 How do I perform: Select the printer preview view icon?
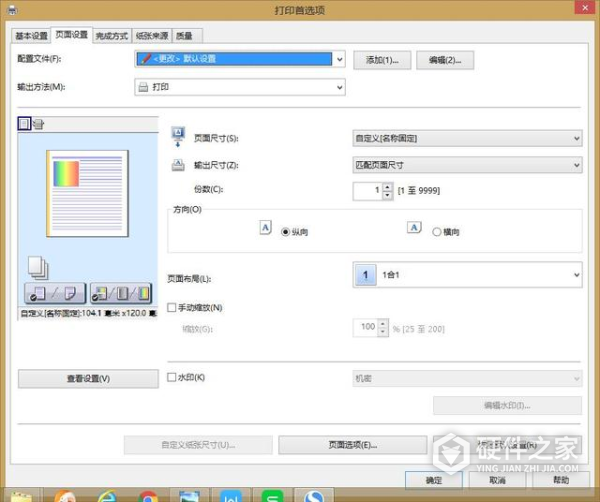(x=38, y=124)
